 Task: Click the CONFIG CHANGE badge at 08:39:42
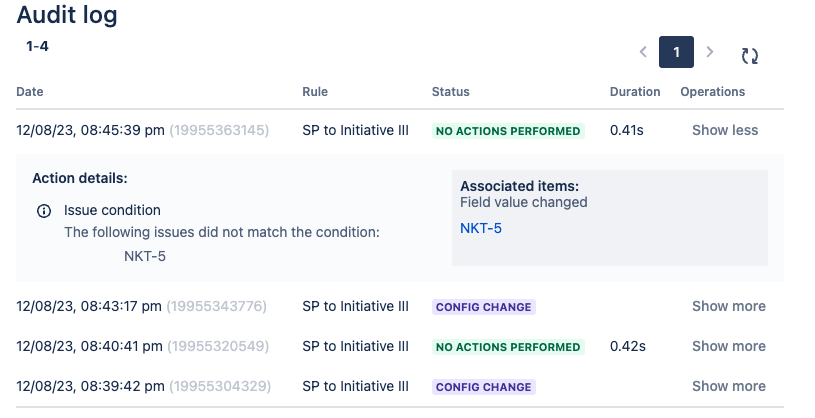pos(484,387)
